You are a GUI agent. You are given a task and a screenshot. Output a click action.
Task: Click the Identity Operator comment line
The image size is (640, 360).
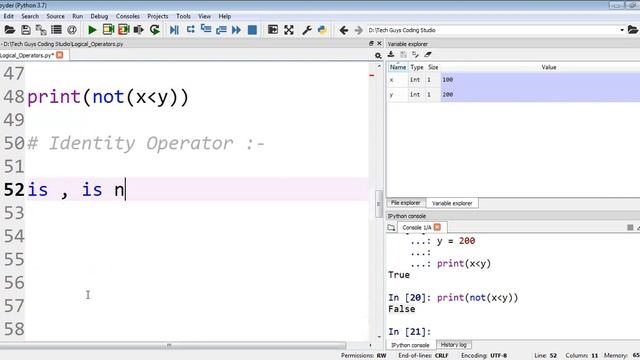[146, 143]
